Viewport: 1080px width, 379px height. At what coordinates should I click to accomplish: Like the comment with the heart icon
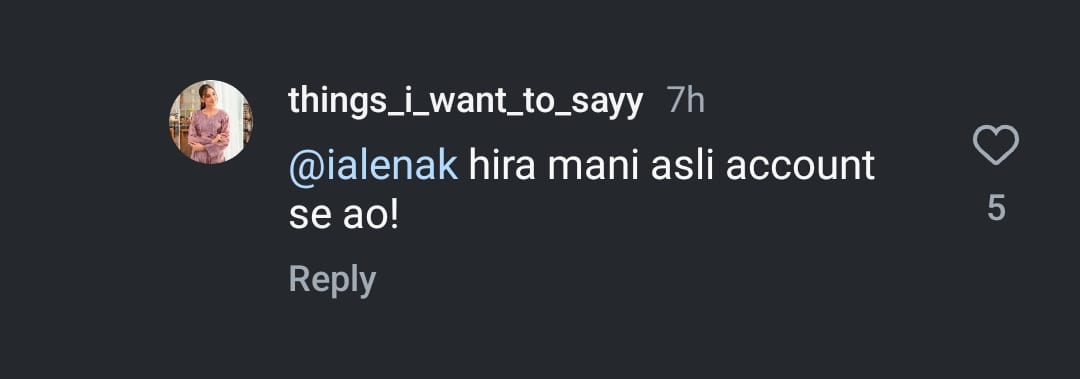click(995, 145)
